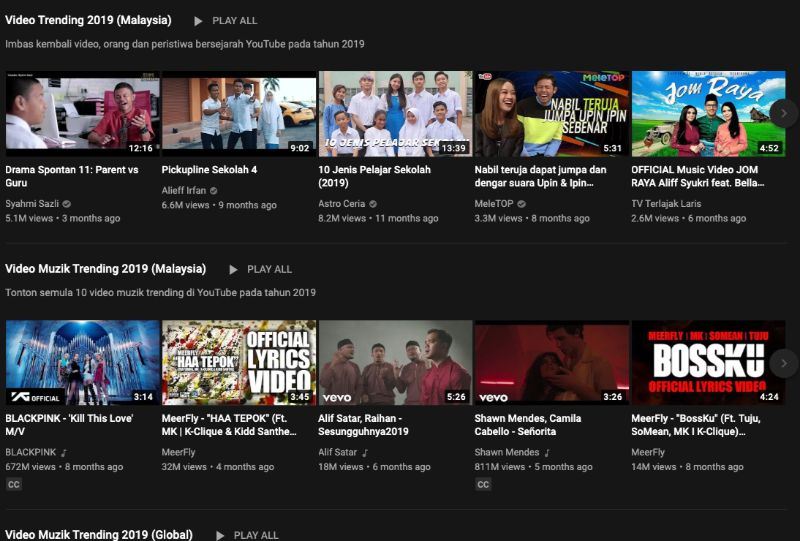Click the 3:14 duration badge on BLACKPINK video
Image resolution: width=800 pixels, height=541 pixels.
click(143, 397)
